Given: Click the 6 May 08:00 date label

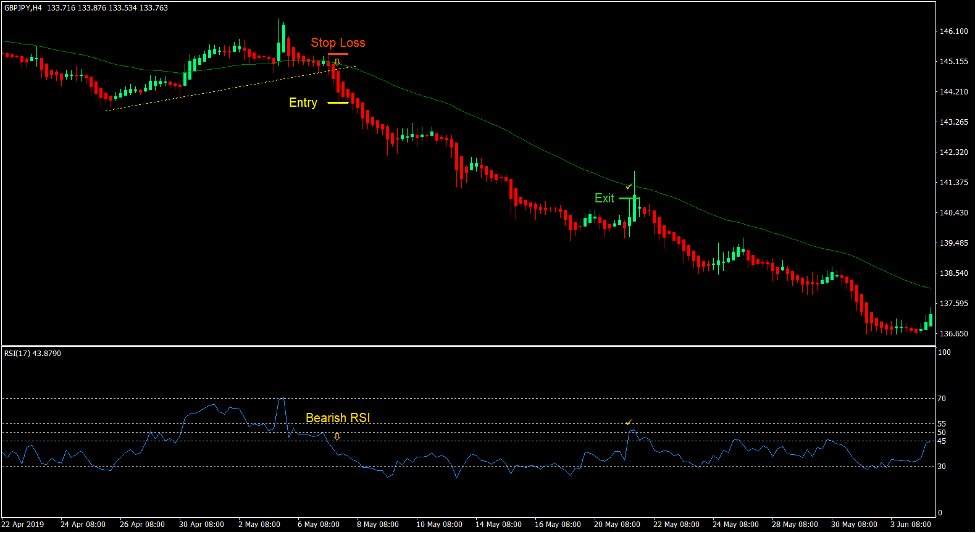Looking at the screenshot, I should [x=325, y=524].
